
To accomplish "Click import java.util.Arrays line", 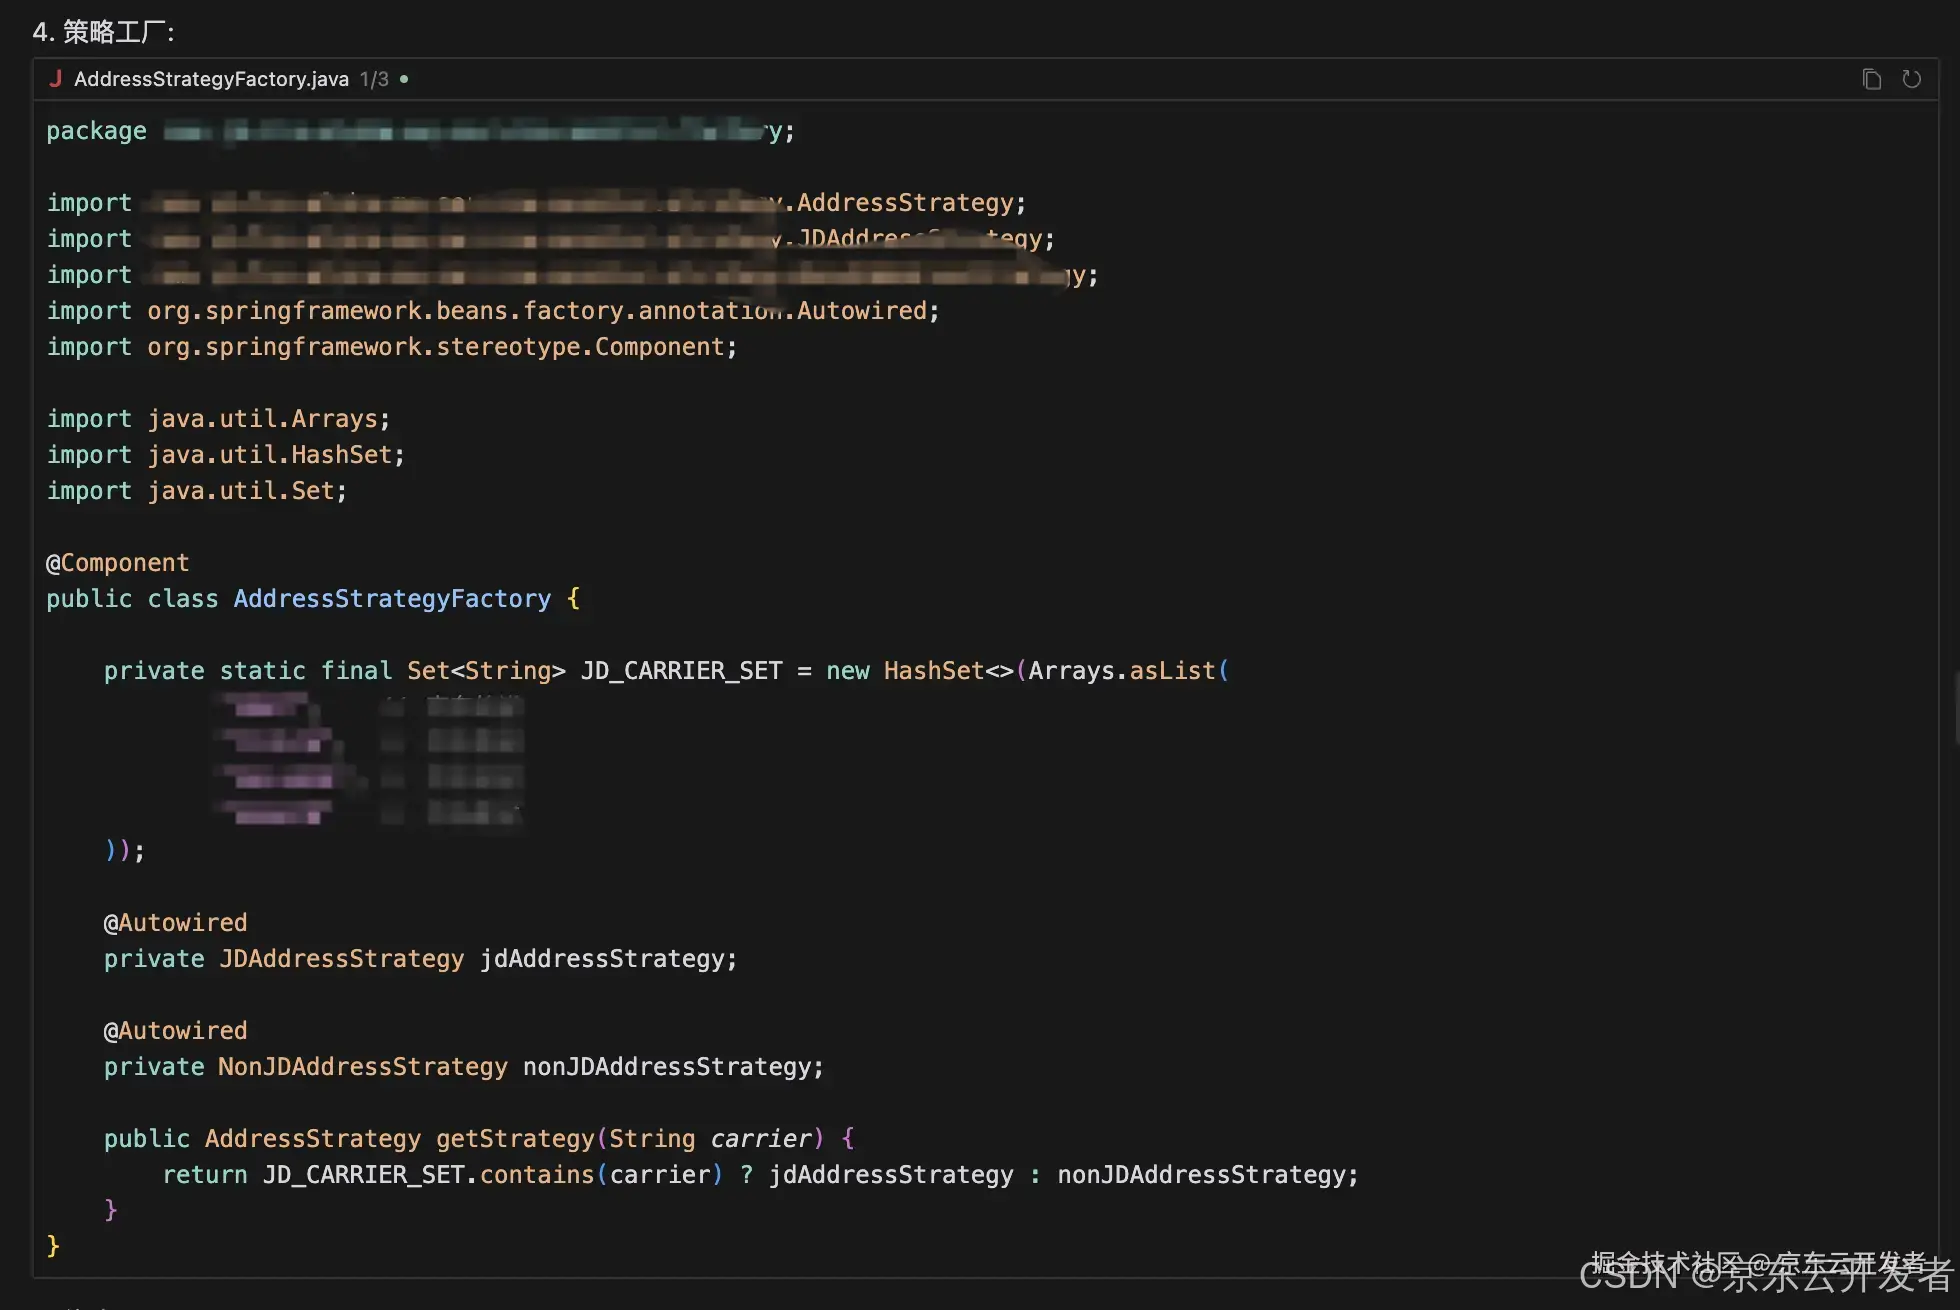I will click(x=218, y=419).
